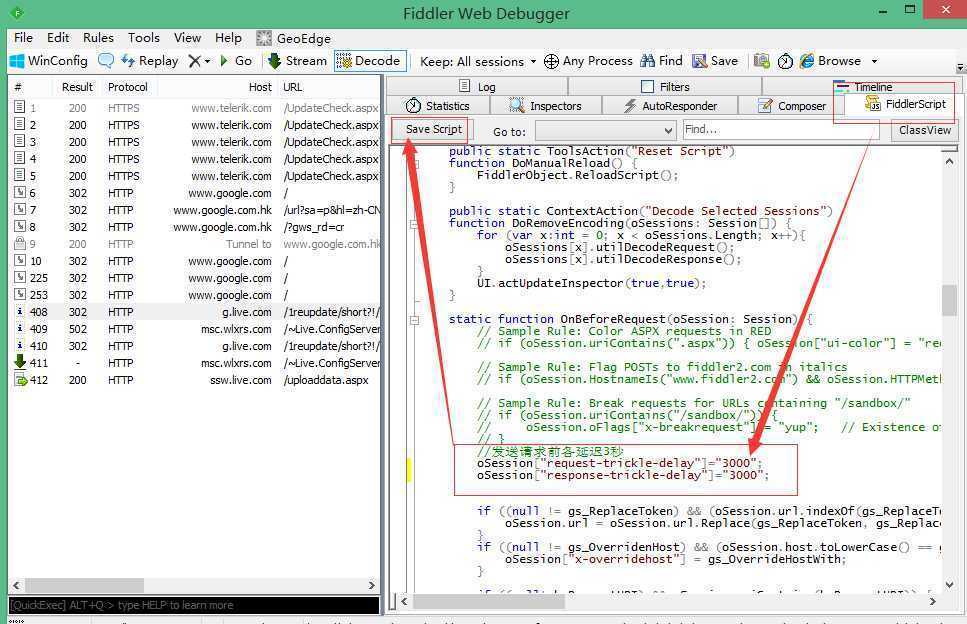Click the Browse Internet Explorer button
The height and width of the screenshot is (624, 967).
click(x=830, y=61)
